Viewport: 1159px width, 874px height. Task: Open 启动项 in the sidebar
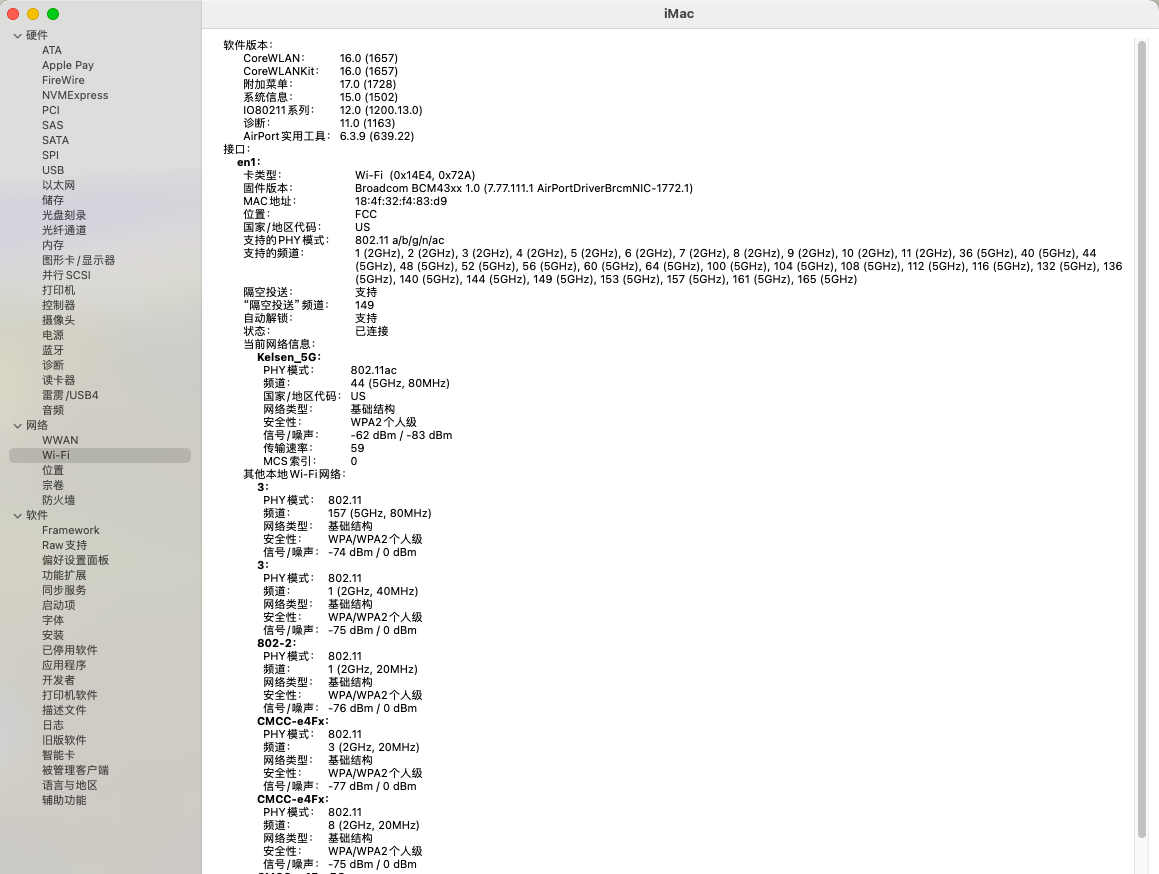(58, 606)
